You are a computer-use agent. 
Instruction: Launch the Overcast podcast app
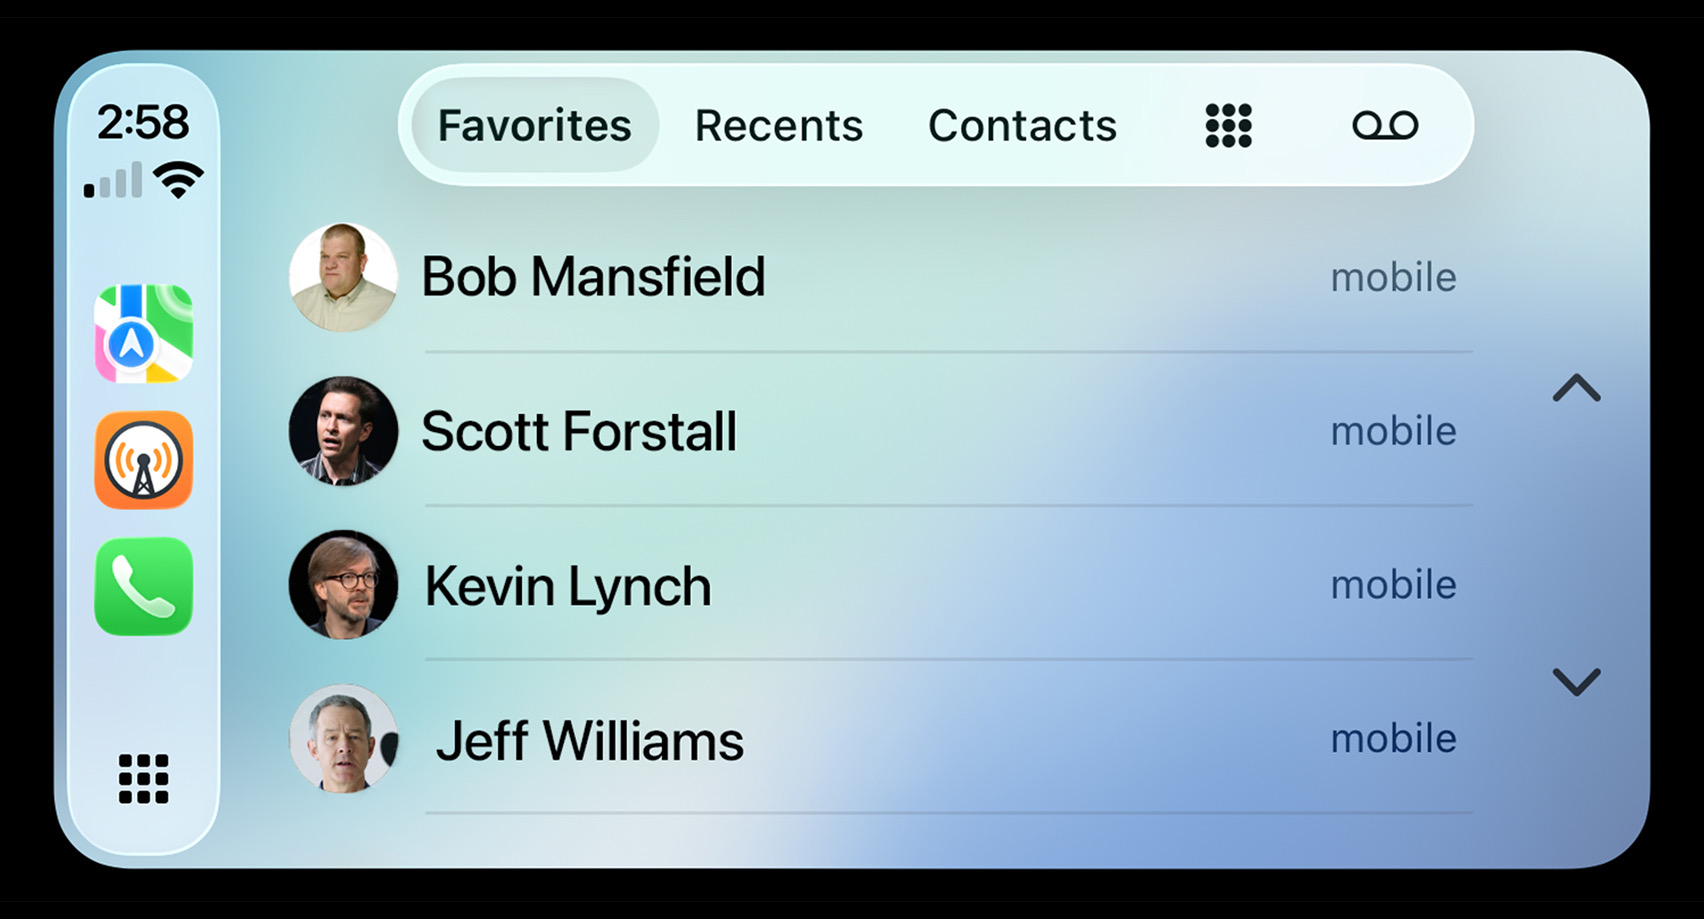[x=144, y=460]
